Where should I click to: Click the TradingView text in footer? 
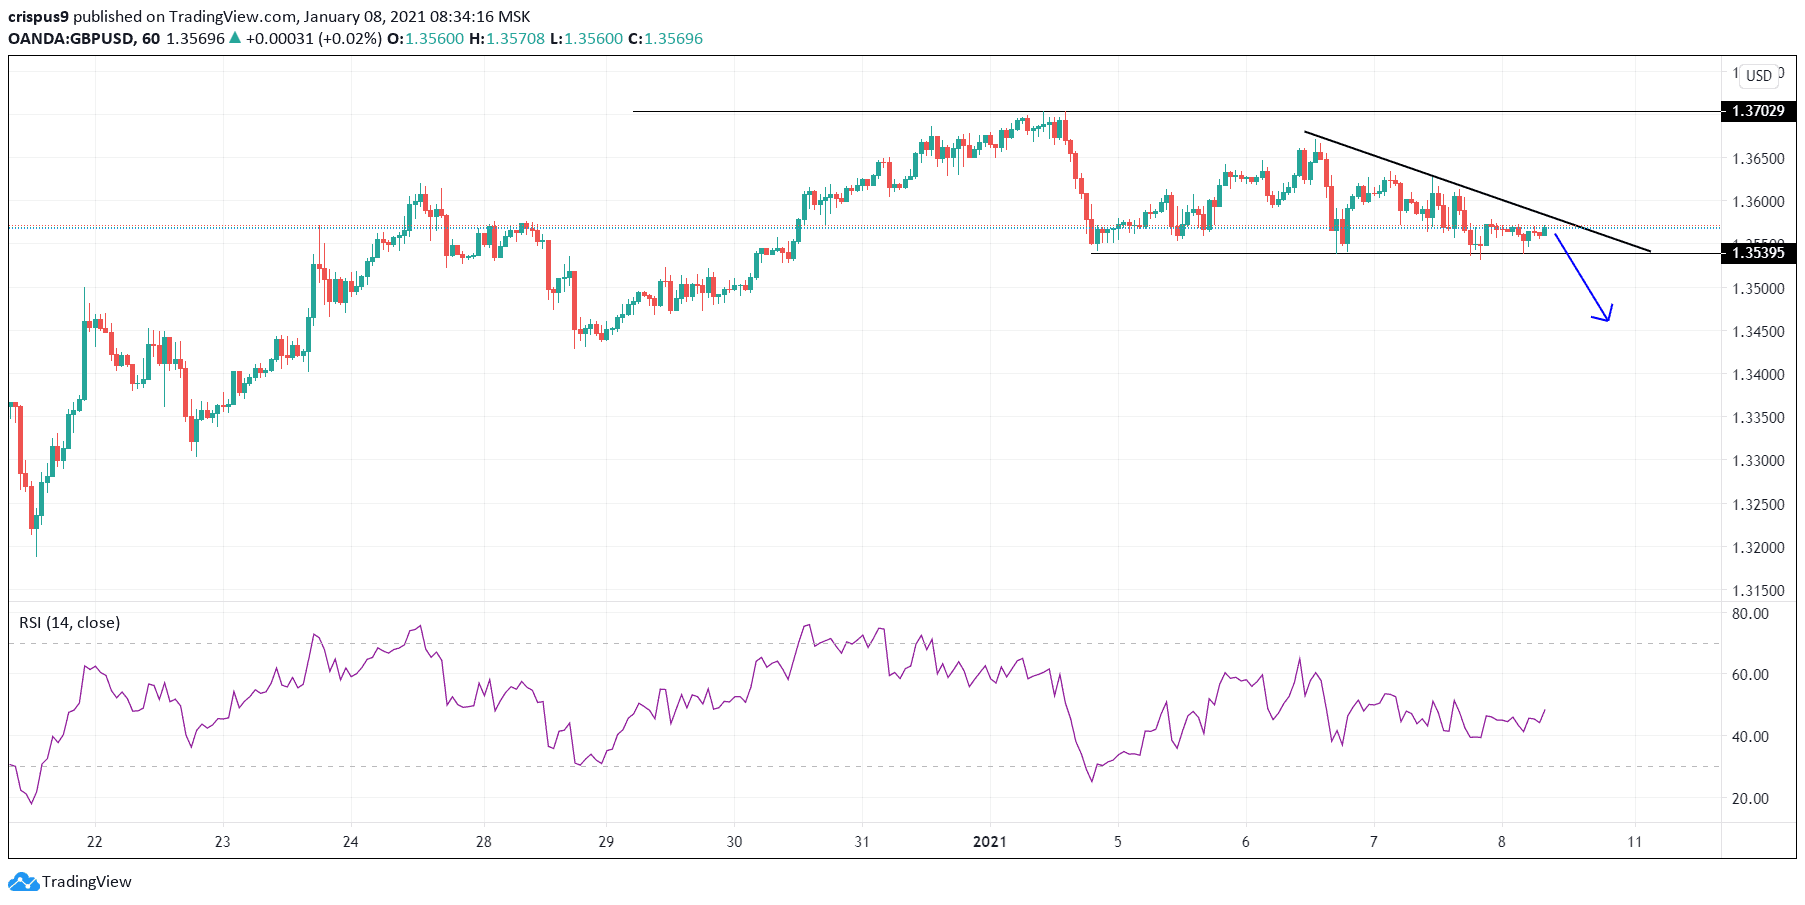point(87,882)
